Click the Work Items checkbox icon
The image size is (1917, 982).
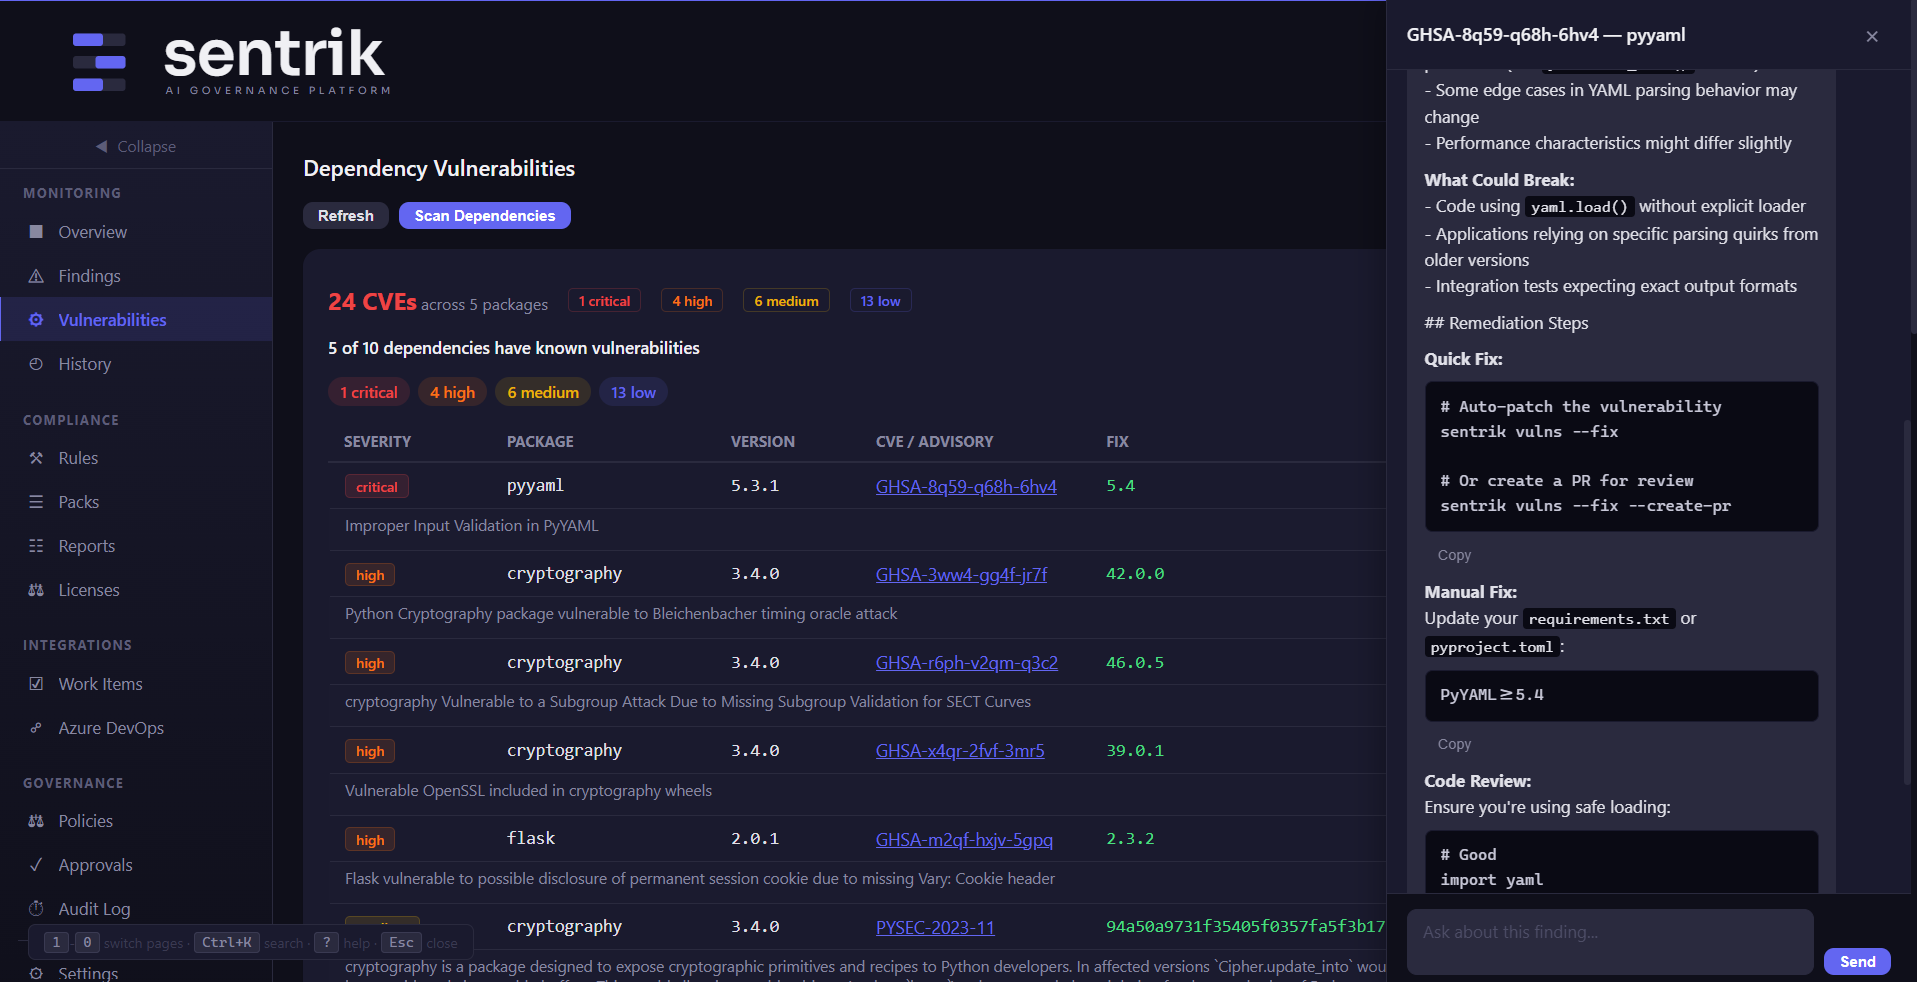36,684
